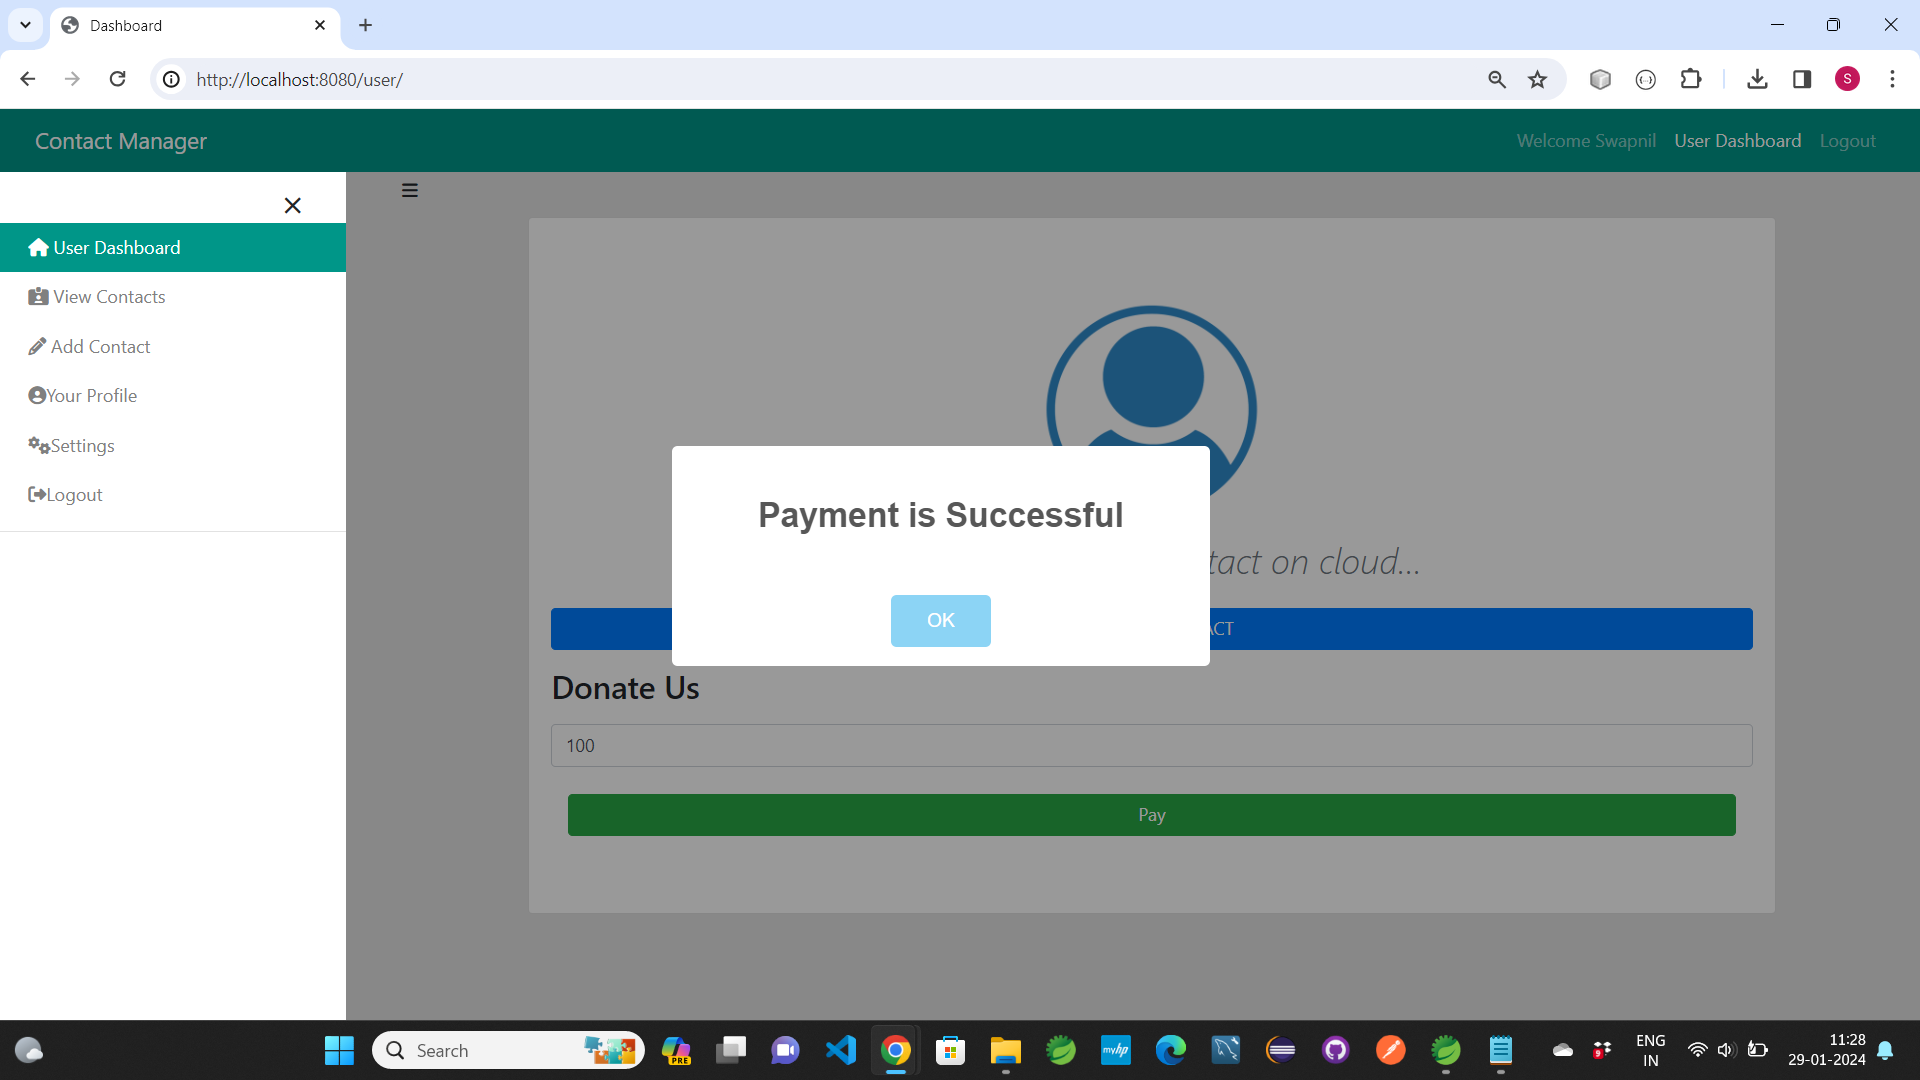Bookmark this page with the star icon
The height and width of the screenshot is (1080, 1920).
point(1537,79)
